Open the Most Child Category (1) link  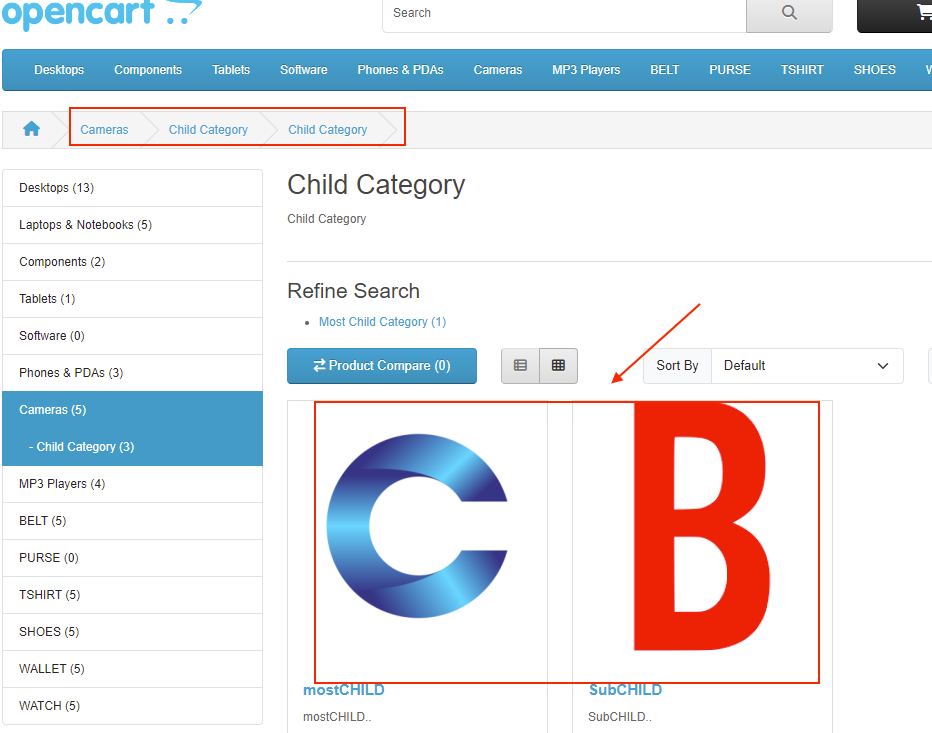tap(382, 322)
